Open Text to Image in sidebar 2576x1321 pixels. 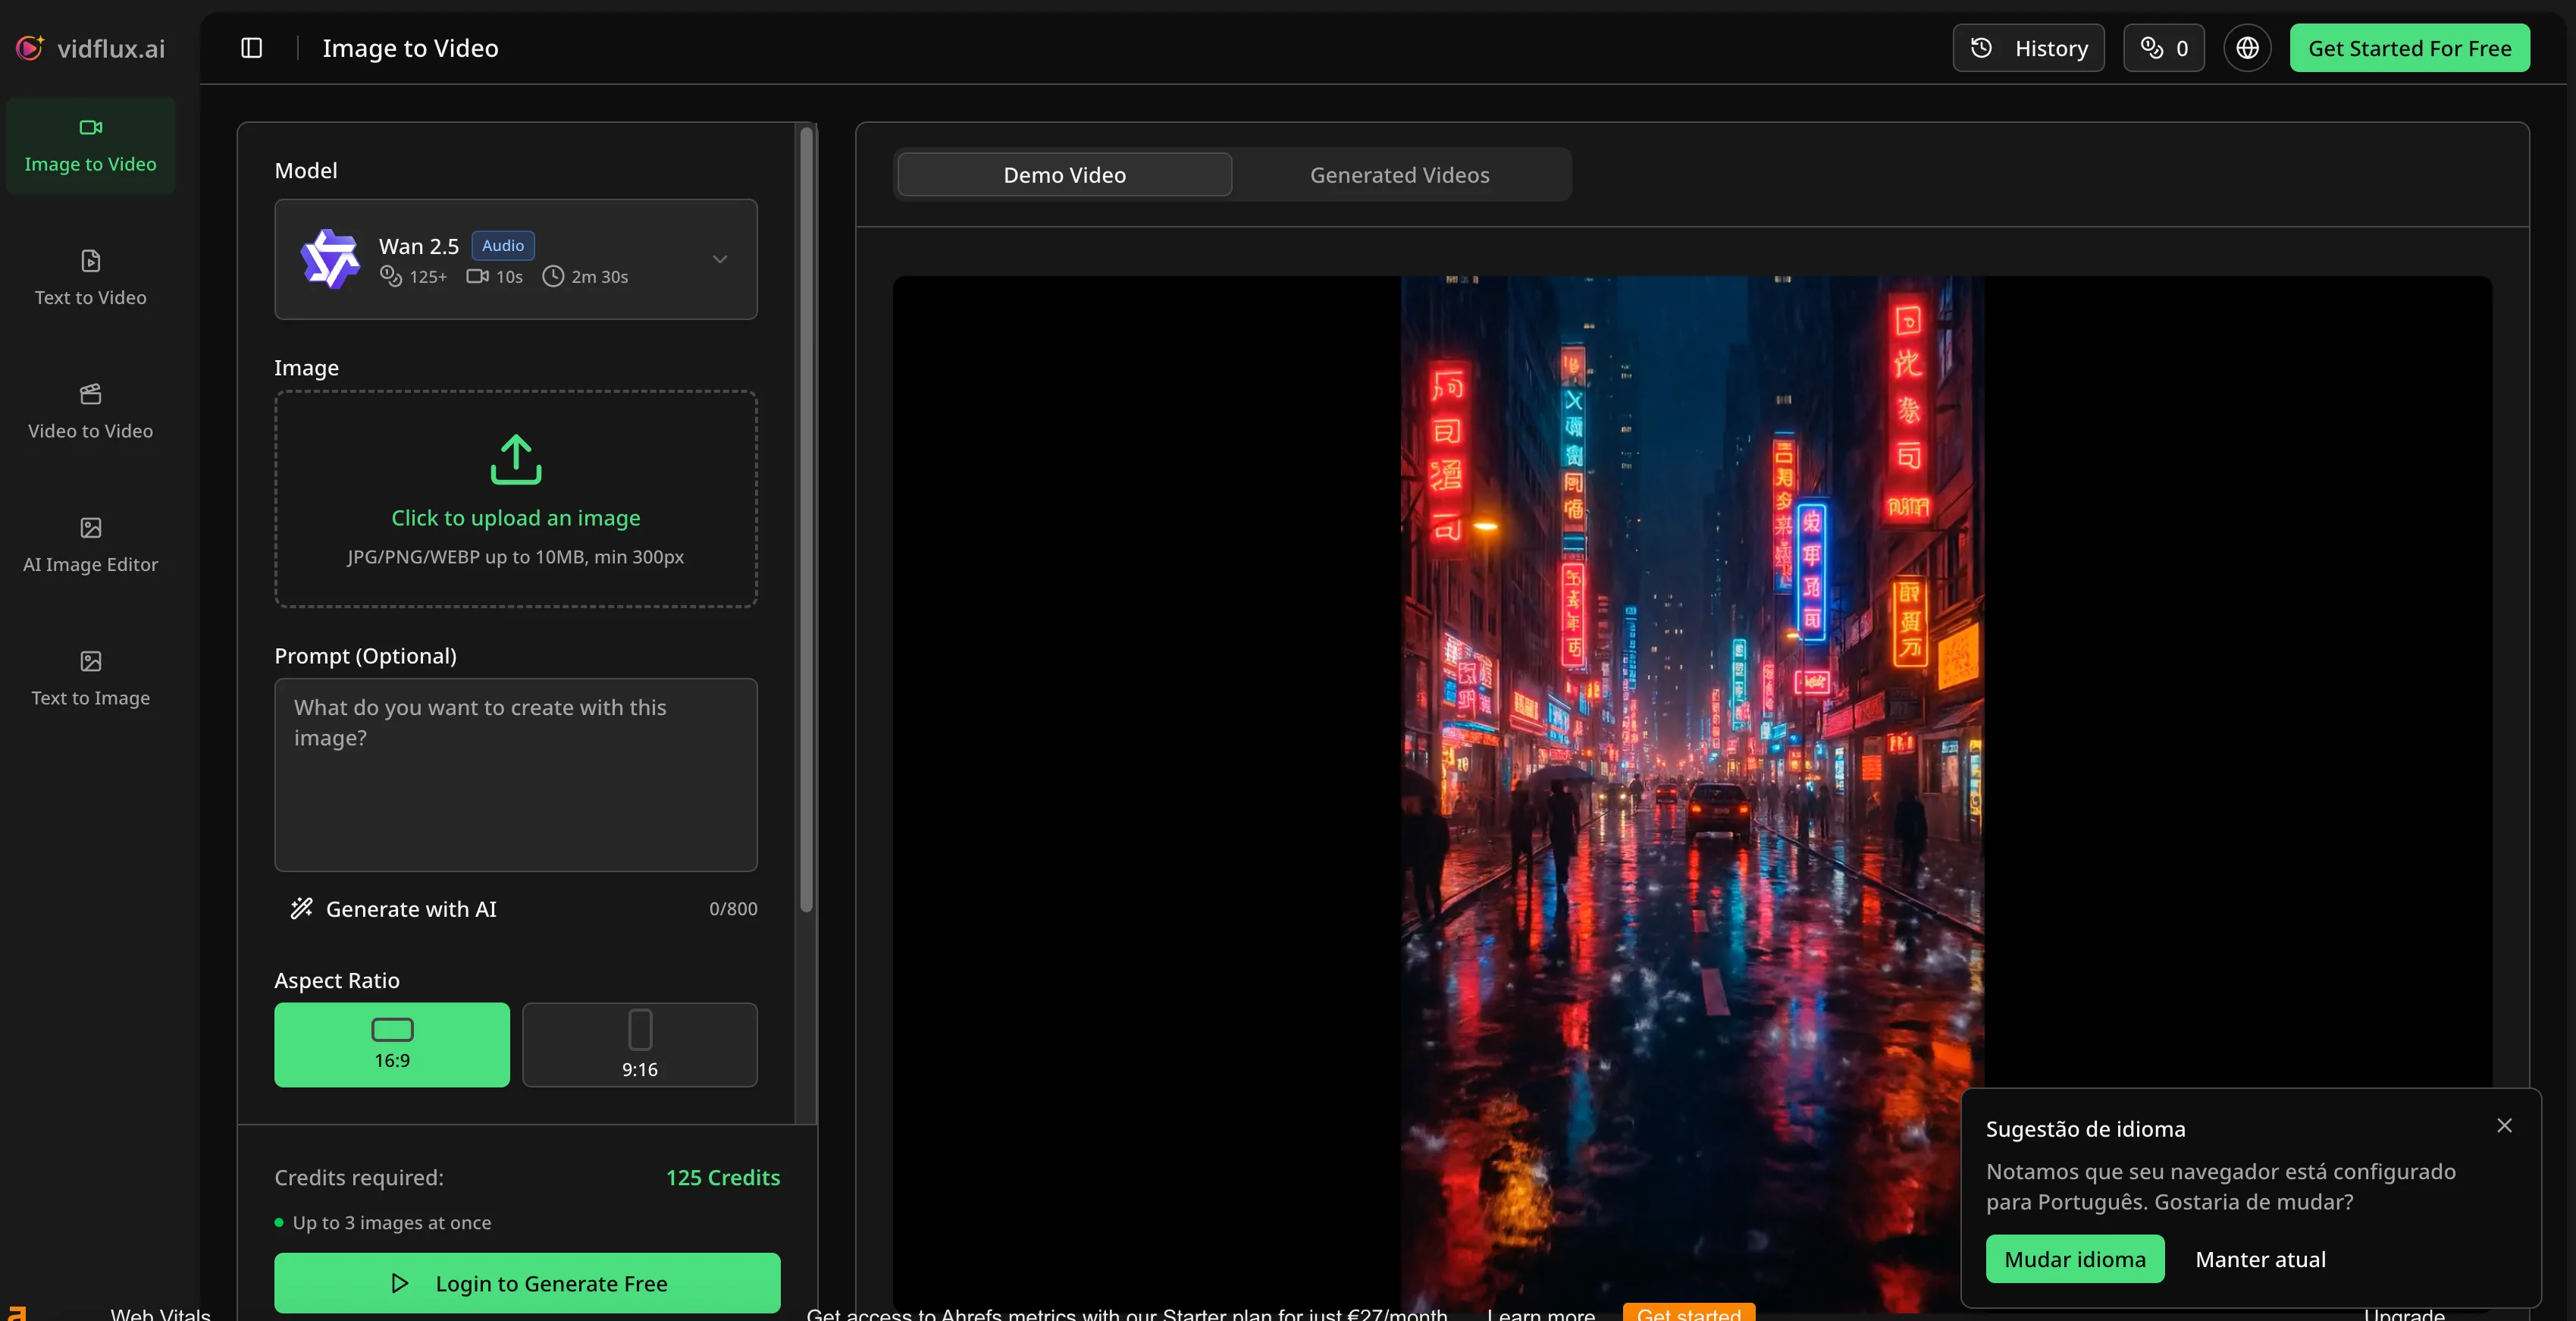coord(91,679)
